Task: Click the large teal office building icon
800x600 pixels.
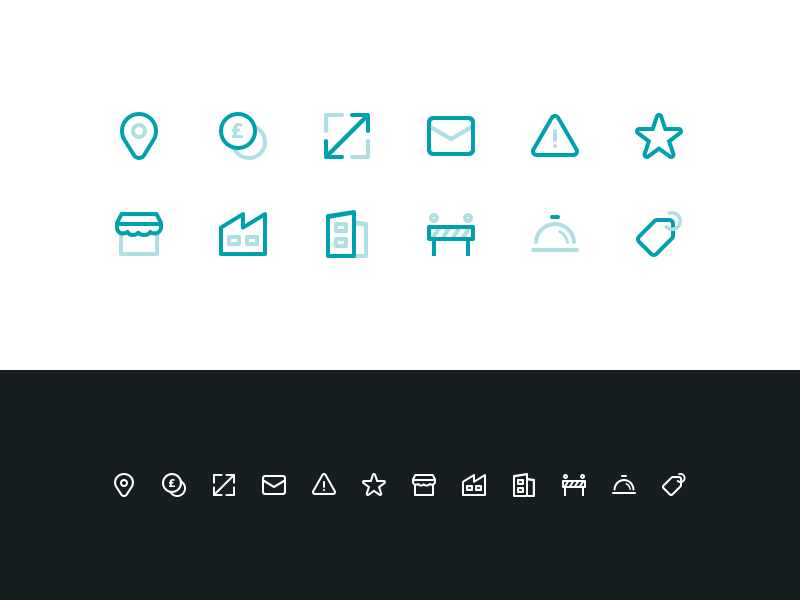Action: (x=347, y=234)
